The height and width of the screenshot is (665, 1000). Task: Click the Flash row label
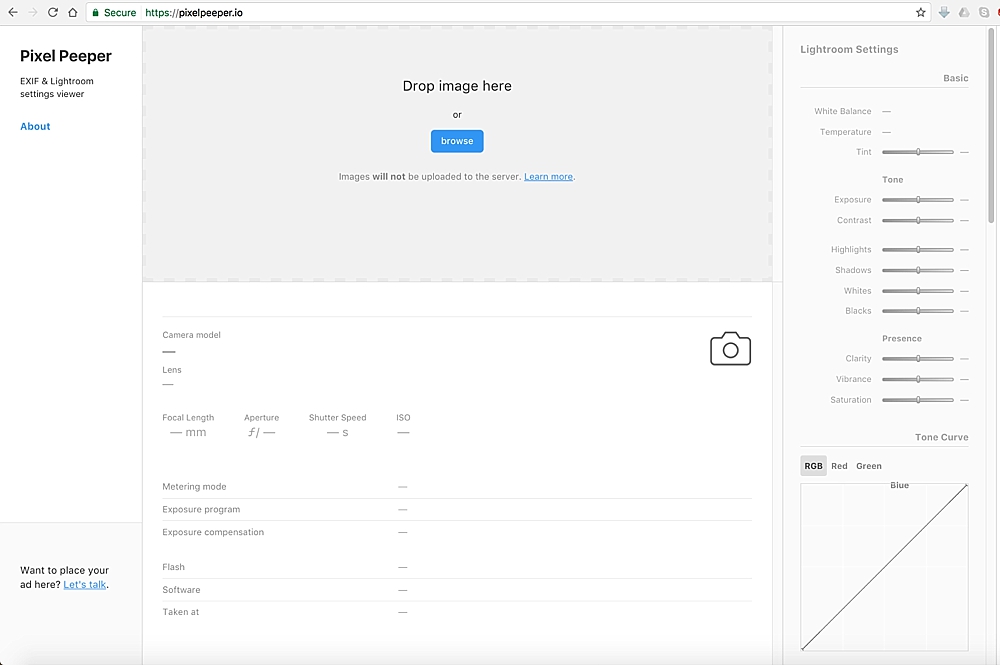173,567
